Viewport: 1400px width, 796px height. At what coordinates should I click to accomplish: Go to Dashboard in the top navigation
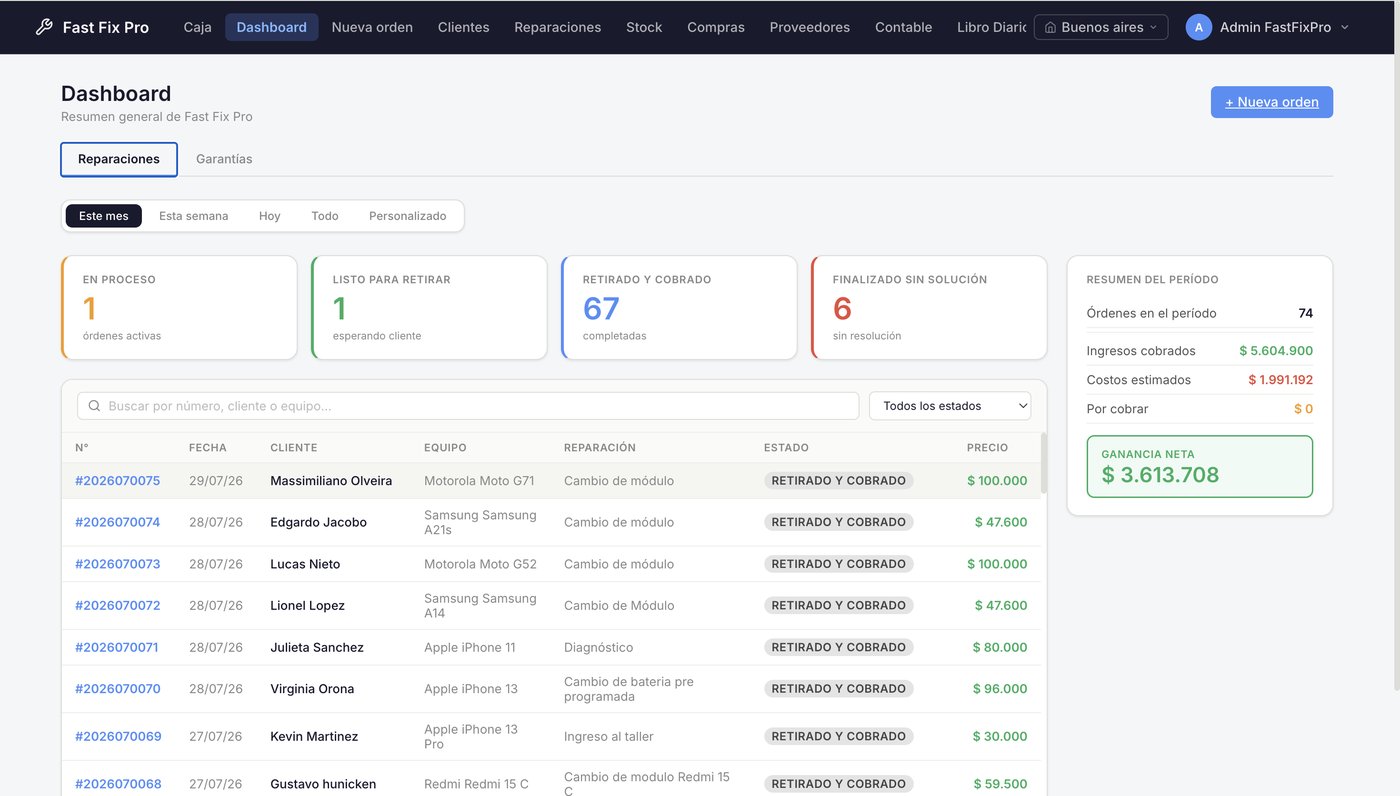point(272,27)
